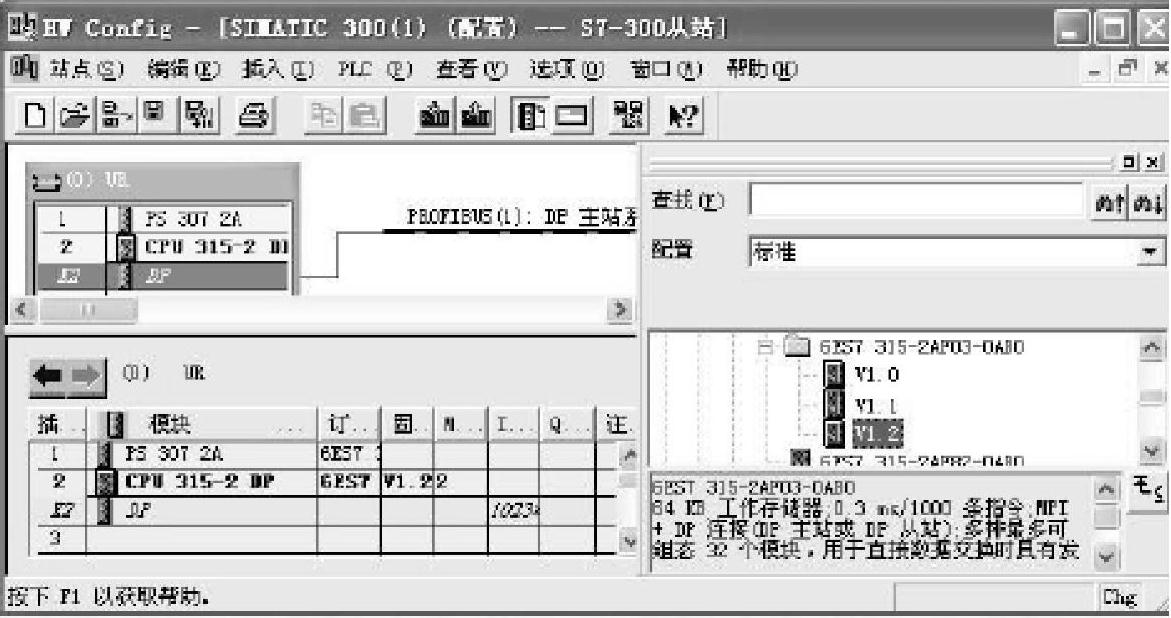Open the 选项(O) menu
The image size is (1171, 618).
click(x=567, y=69)
